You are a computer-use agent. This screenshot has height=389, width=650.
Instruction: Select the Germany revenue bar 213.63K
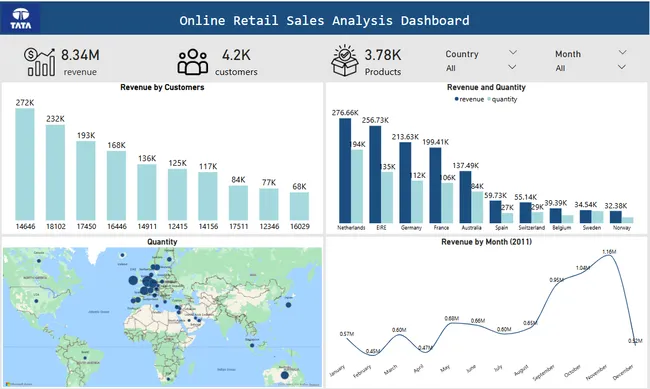tap(405, 183)
